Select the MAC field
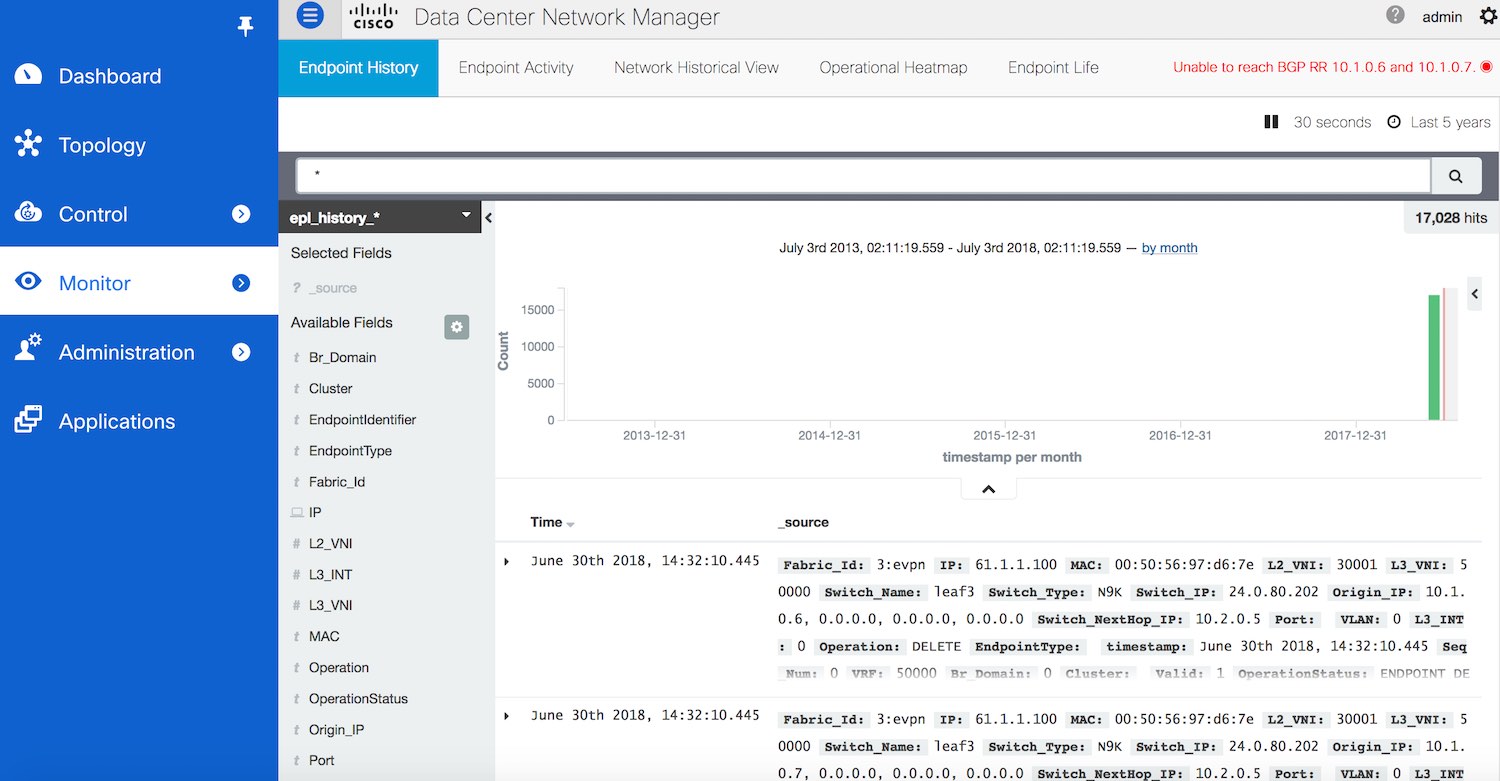The image size is (1500, 781). tap(324, 636)
